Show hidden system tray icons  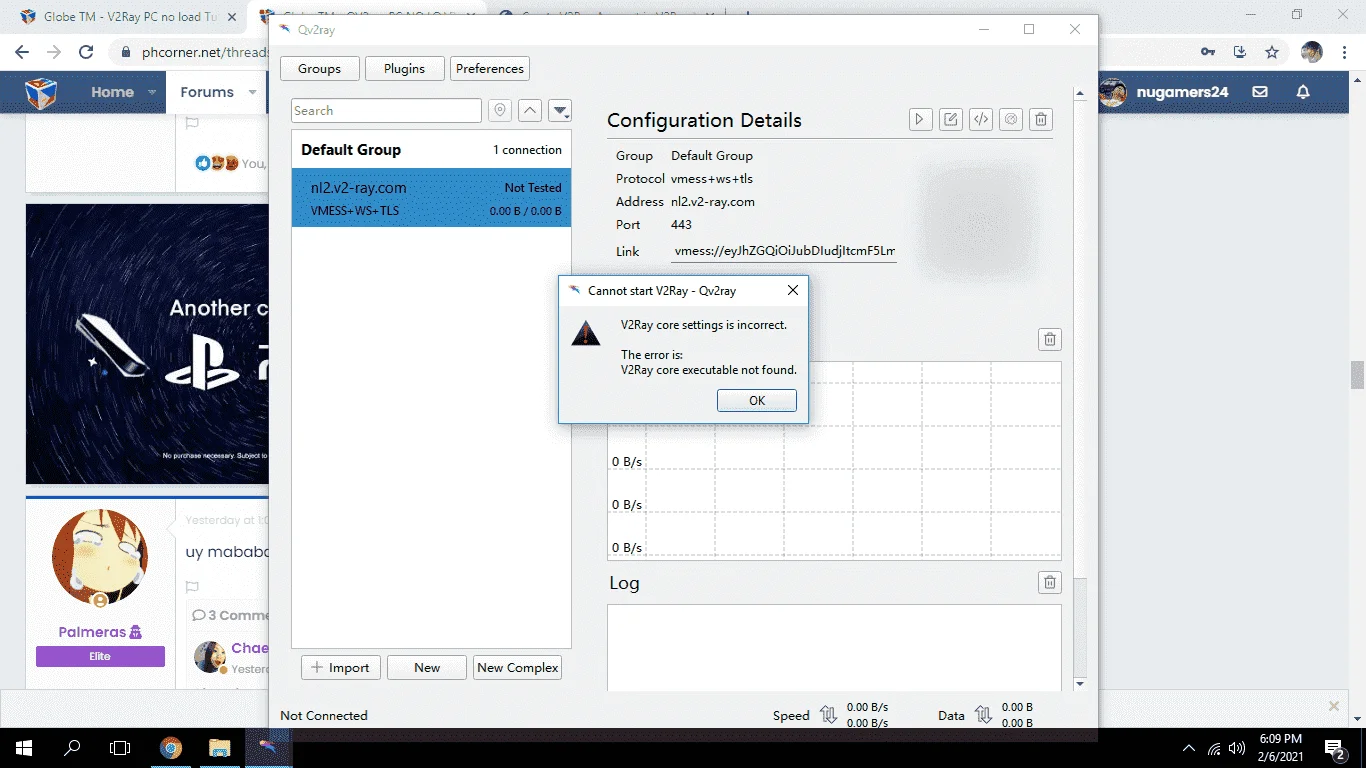coord(1189,748)
